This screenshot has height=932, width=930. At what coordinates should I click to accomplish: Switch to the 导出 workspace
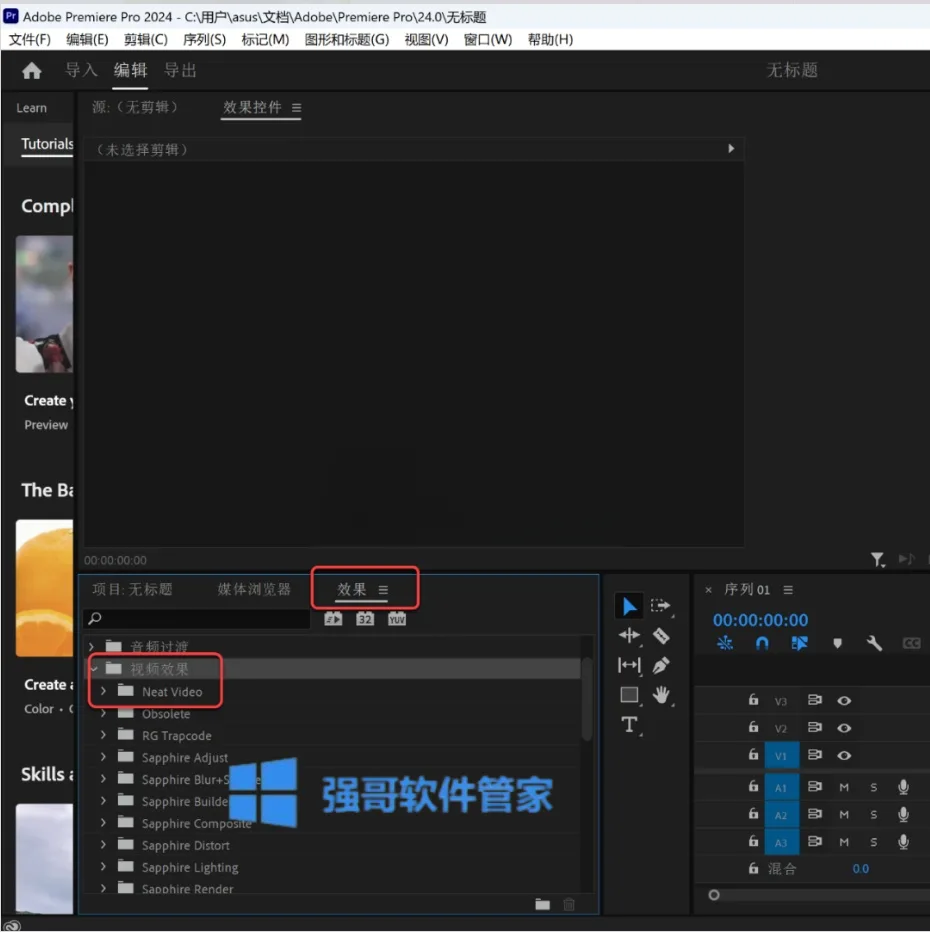coord(180,70)
